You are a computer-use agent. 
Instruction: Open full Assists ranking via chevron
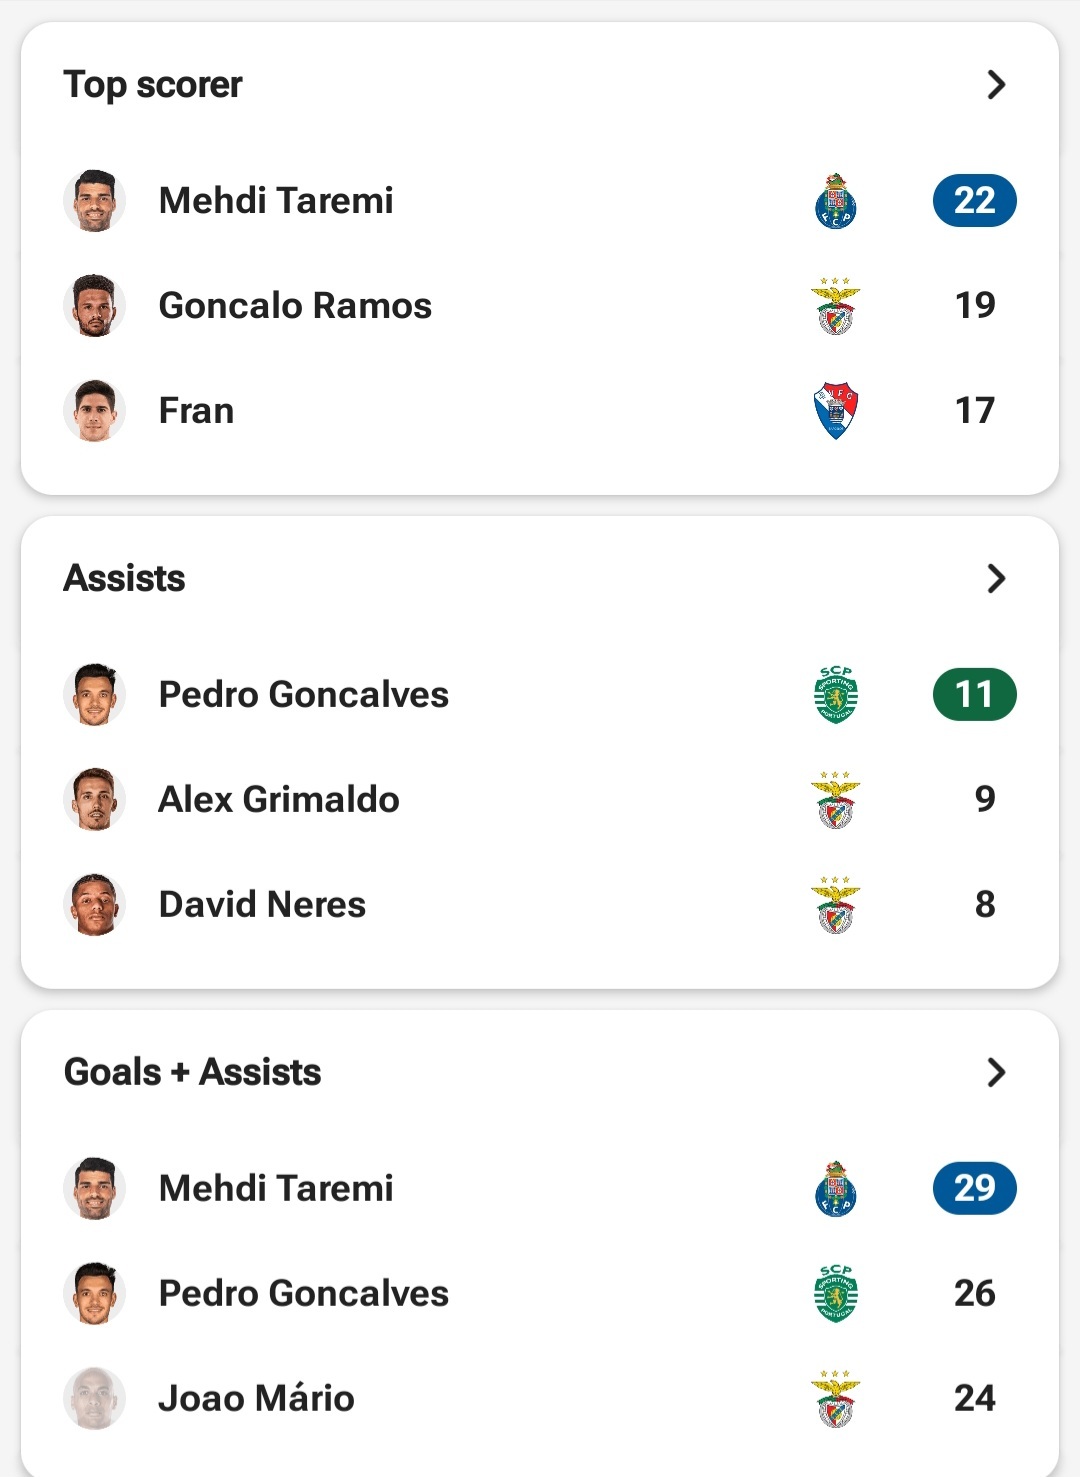995,578
